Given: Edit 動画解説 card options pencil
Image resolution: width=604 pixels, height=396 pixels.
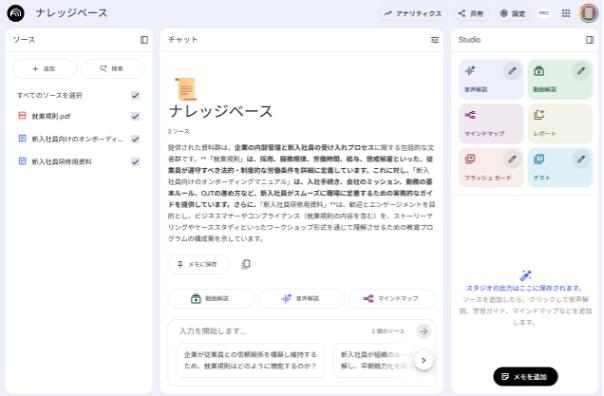Looking at the screenshot, I should click(x=581, y=71).
